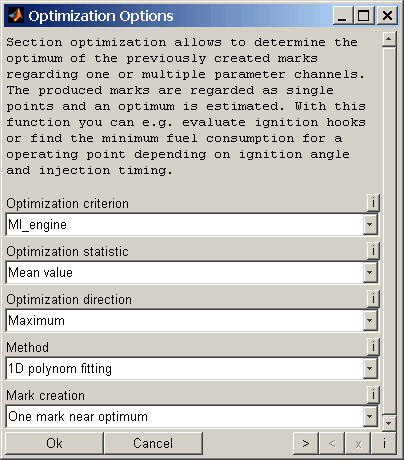The height and width of the screenshot is (460, 404).
Task: Click the 'x' button next to arrows
Action: click(358, 443)
